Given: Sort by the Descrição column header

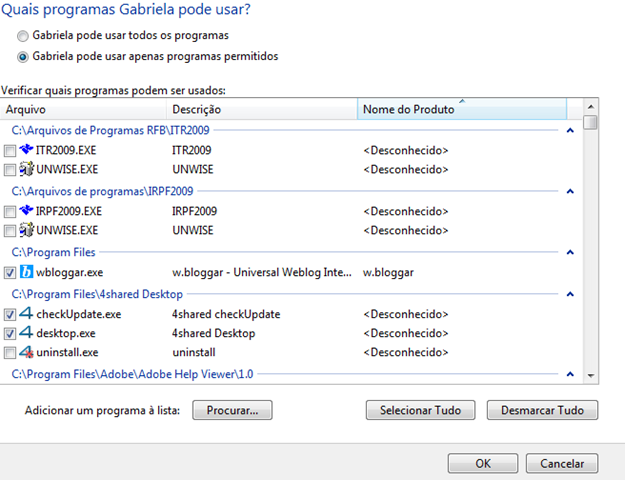Looking at the screenshot, I should coord(262,109).
